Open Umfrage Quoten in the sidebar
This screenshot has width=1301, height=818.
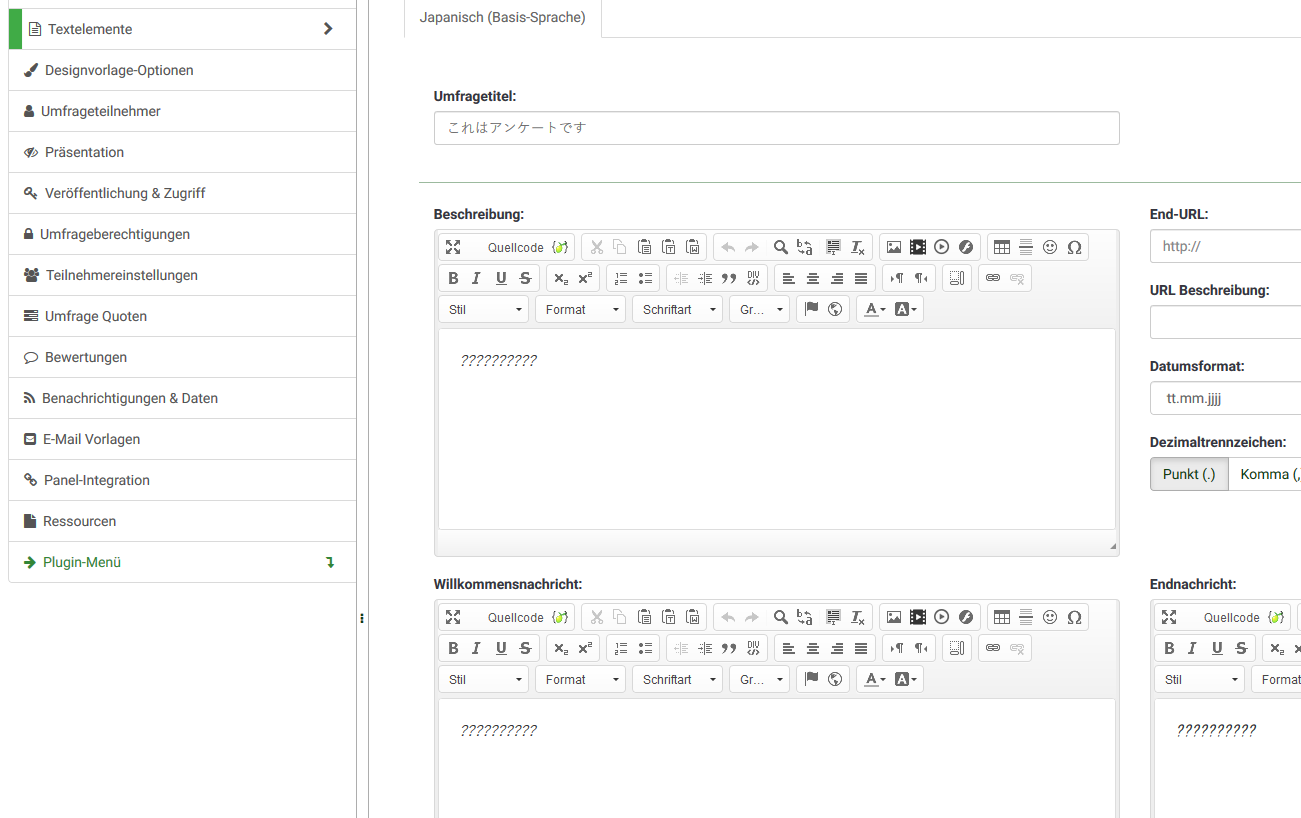coord(182,316)
